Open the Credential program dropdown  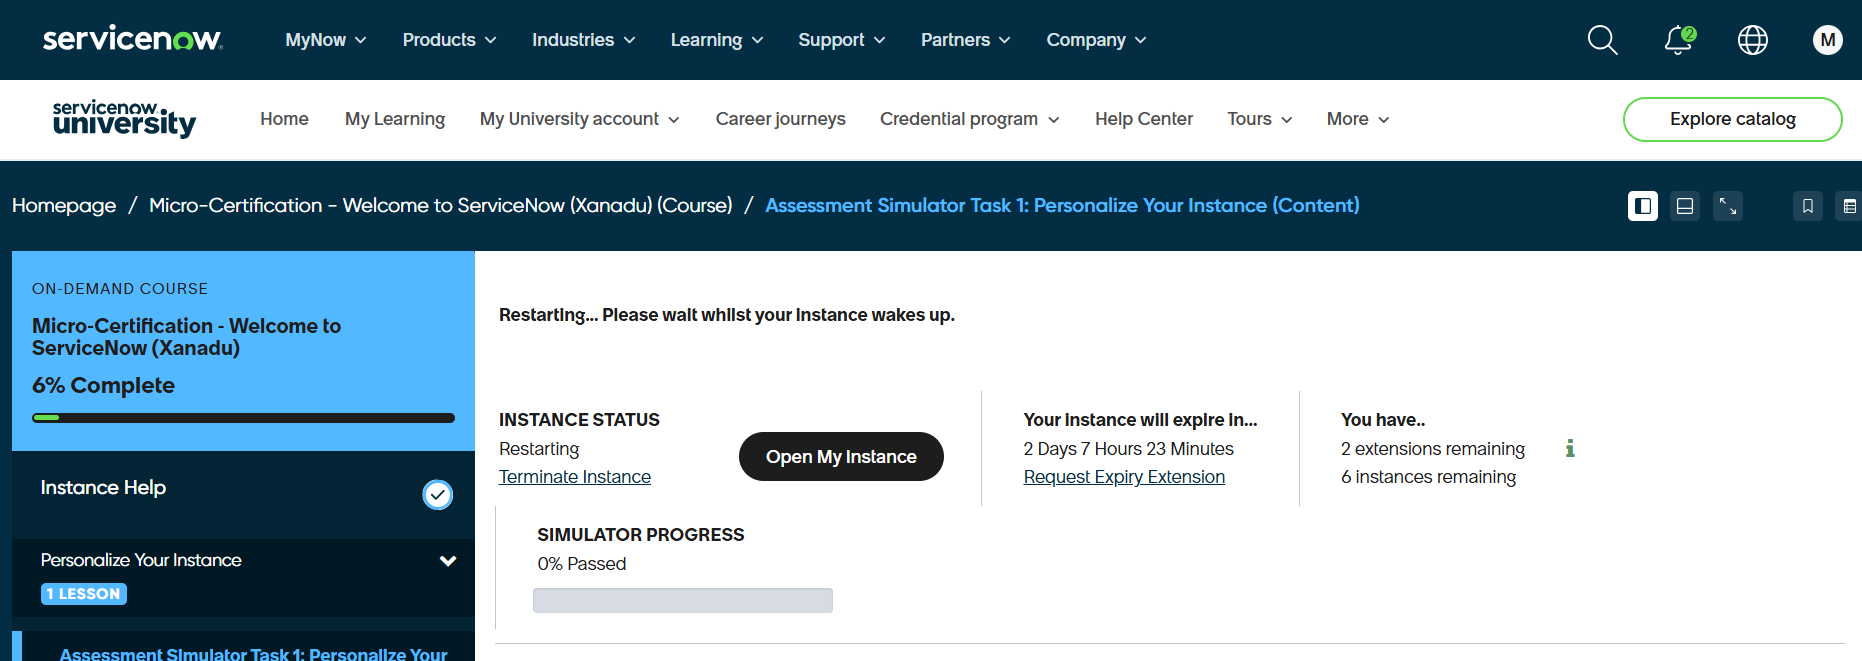(969, 119)
